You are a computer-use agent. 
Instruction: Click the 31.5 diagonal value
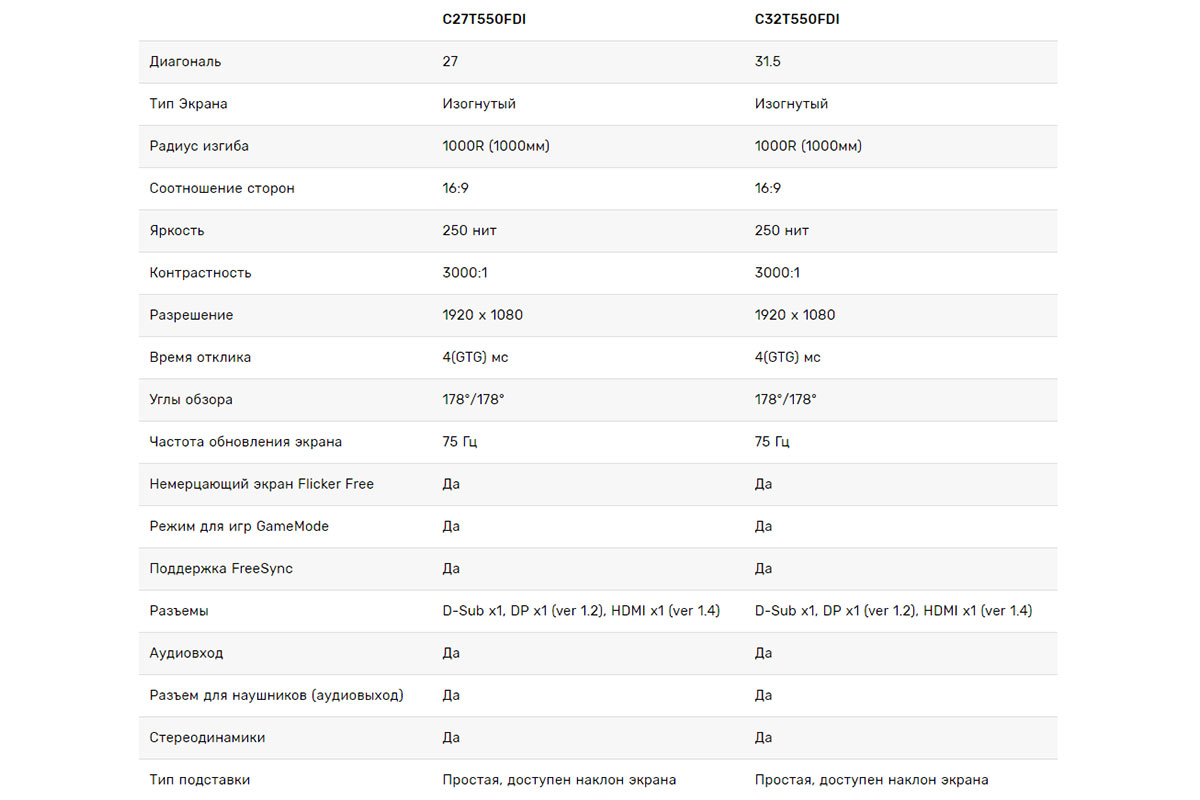coord(767,62)
